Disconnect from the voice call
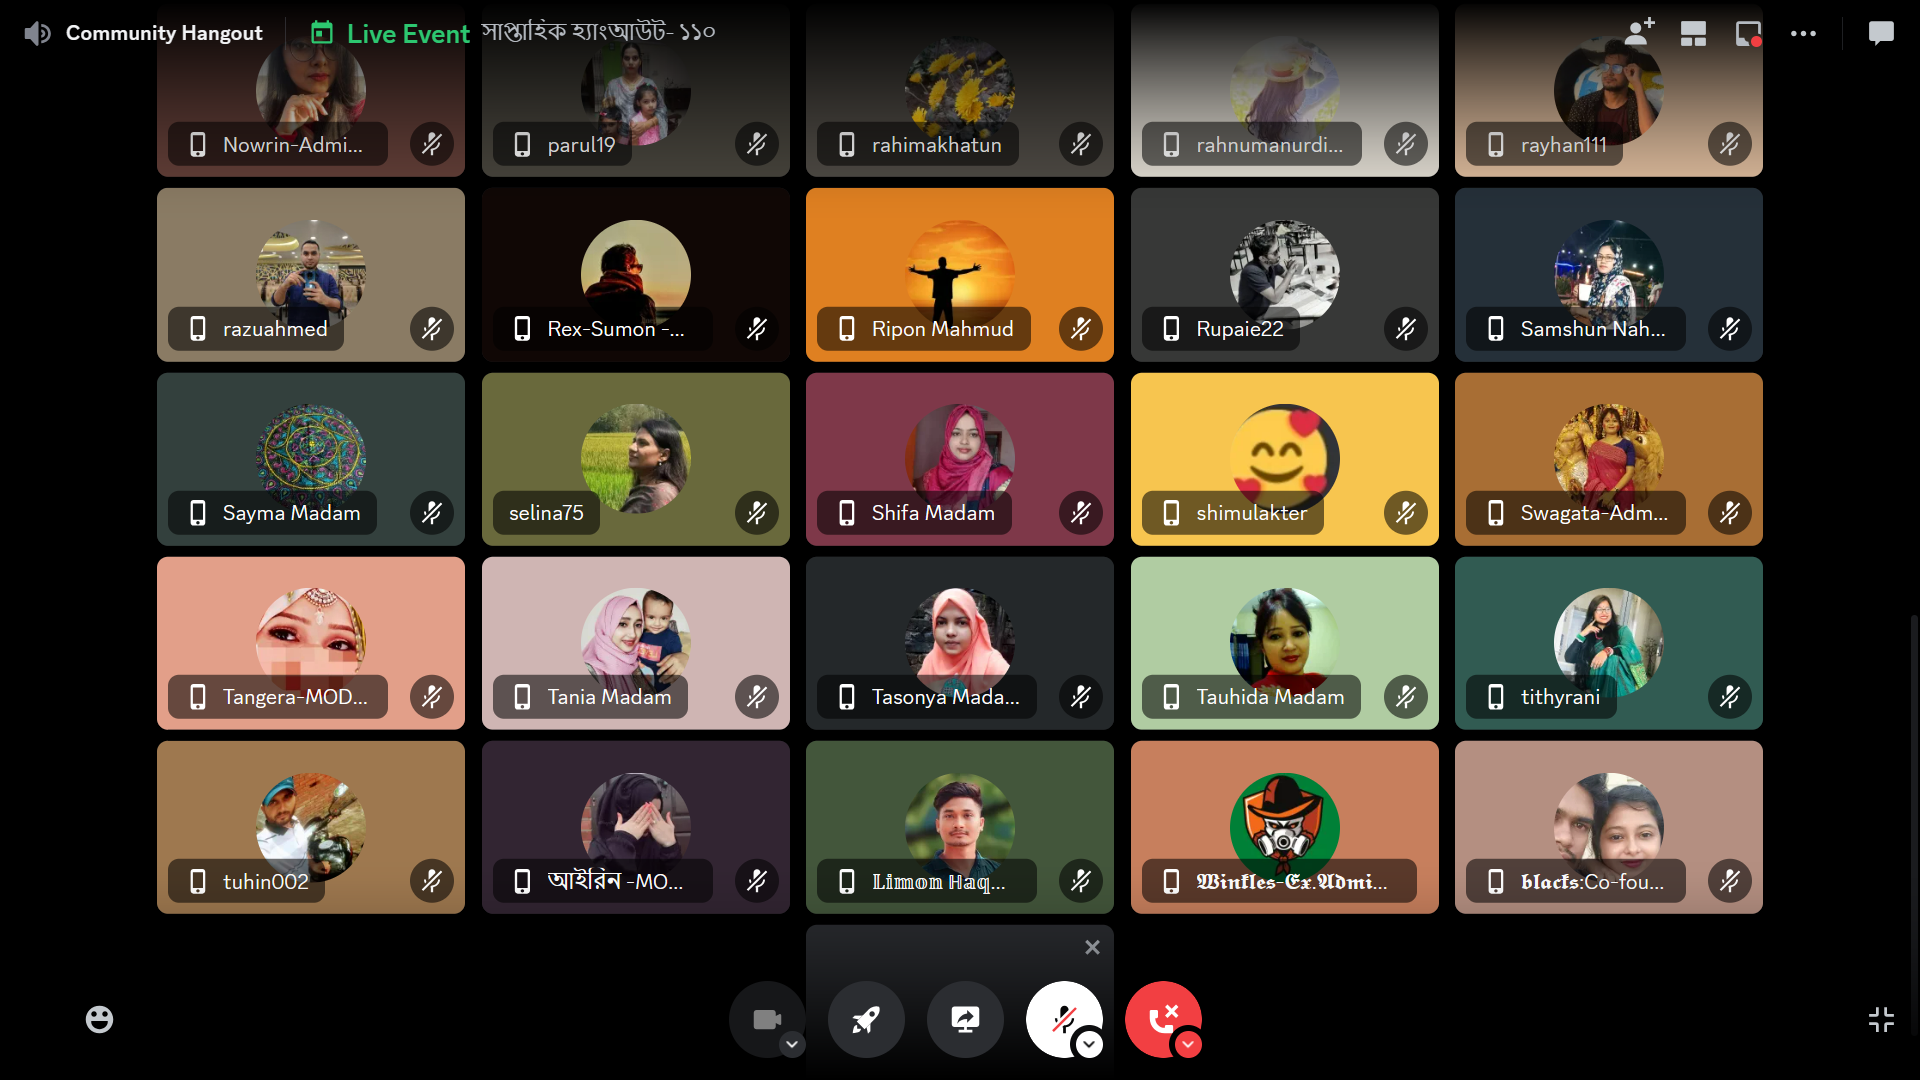This screenshot has height=1080, width=1920. tap(1161, 1018)
